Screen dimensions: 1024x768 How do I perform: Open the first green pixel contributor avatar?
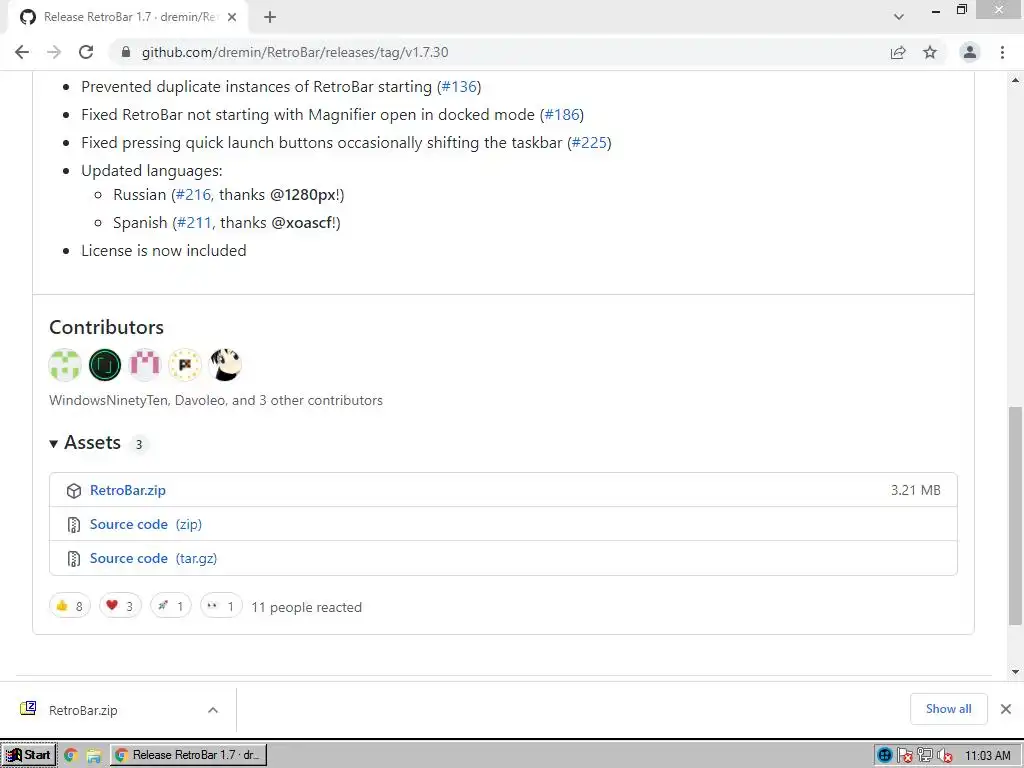coord(65,365)
